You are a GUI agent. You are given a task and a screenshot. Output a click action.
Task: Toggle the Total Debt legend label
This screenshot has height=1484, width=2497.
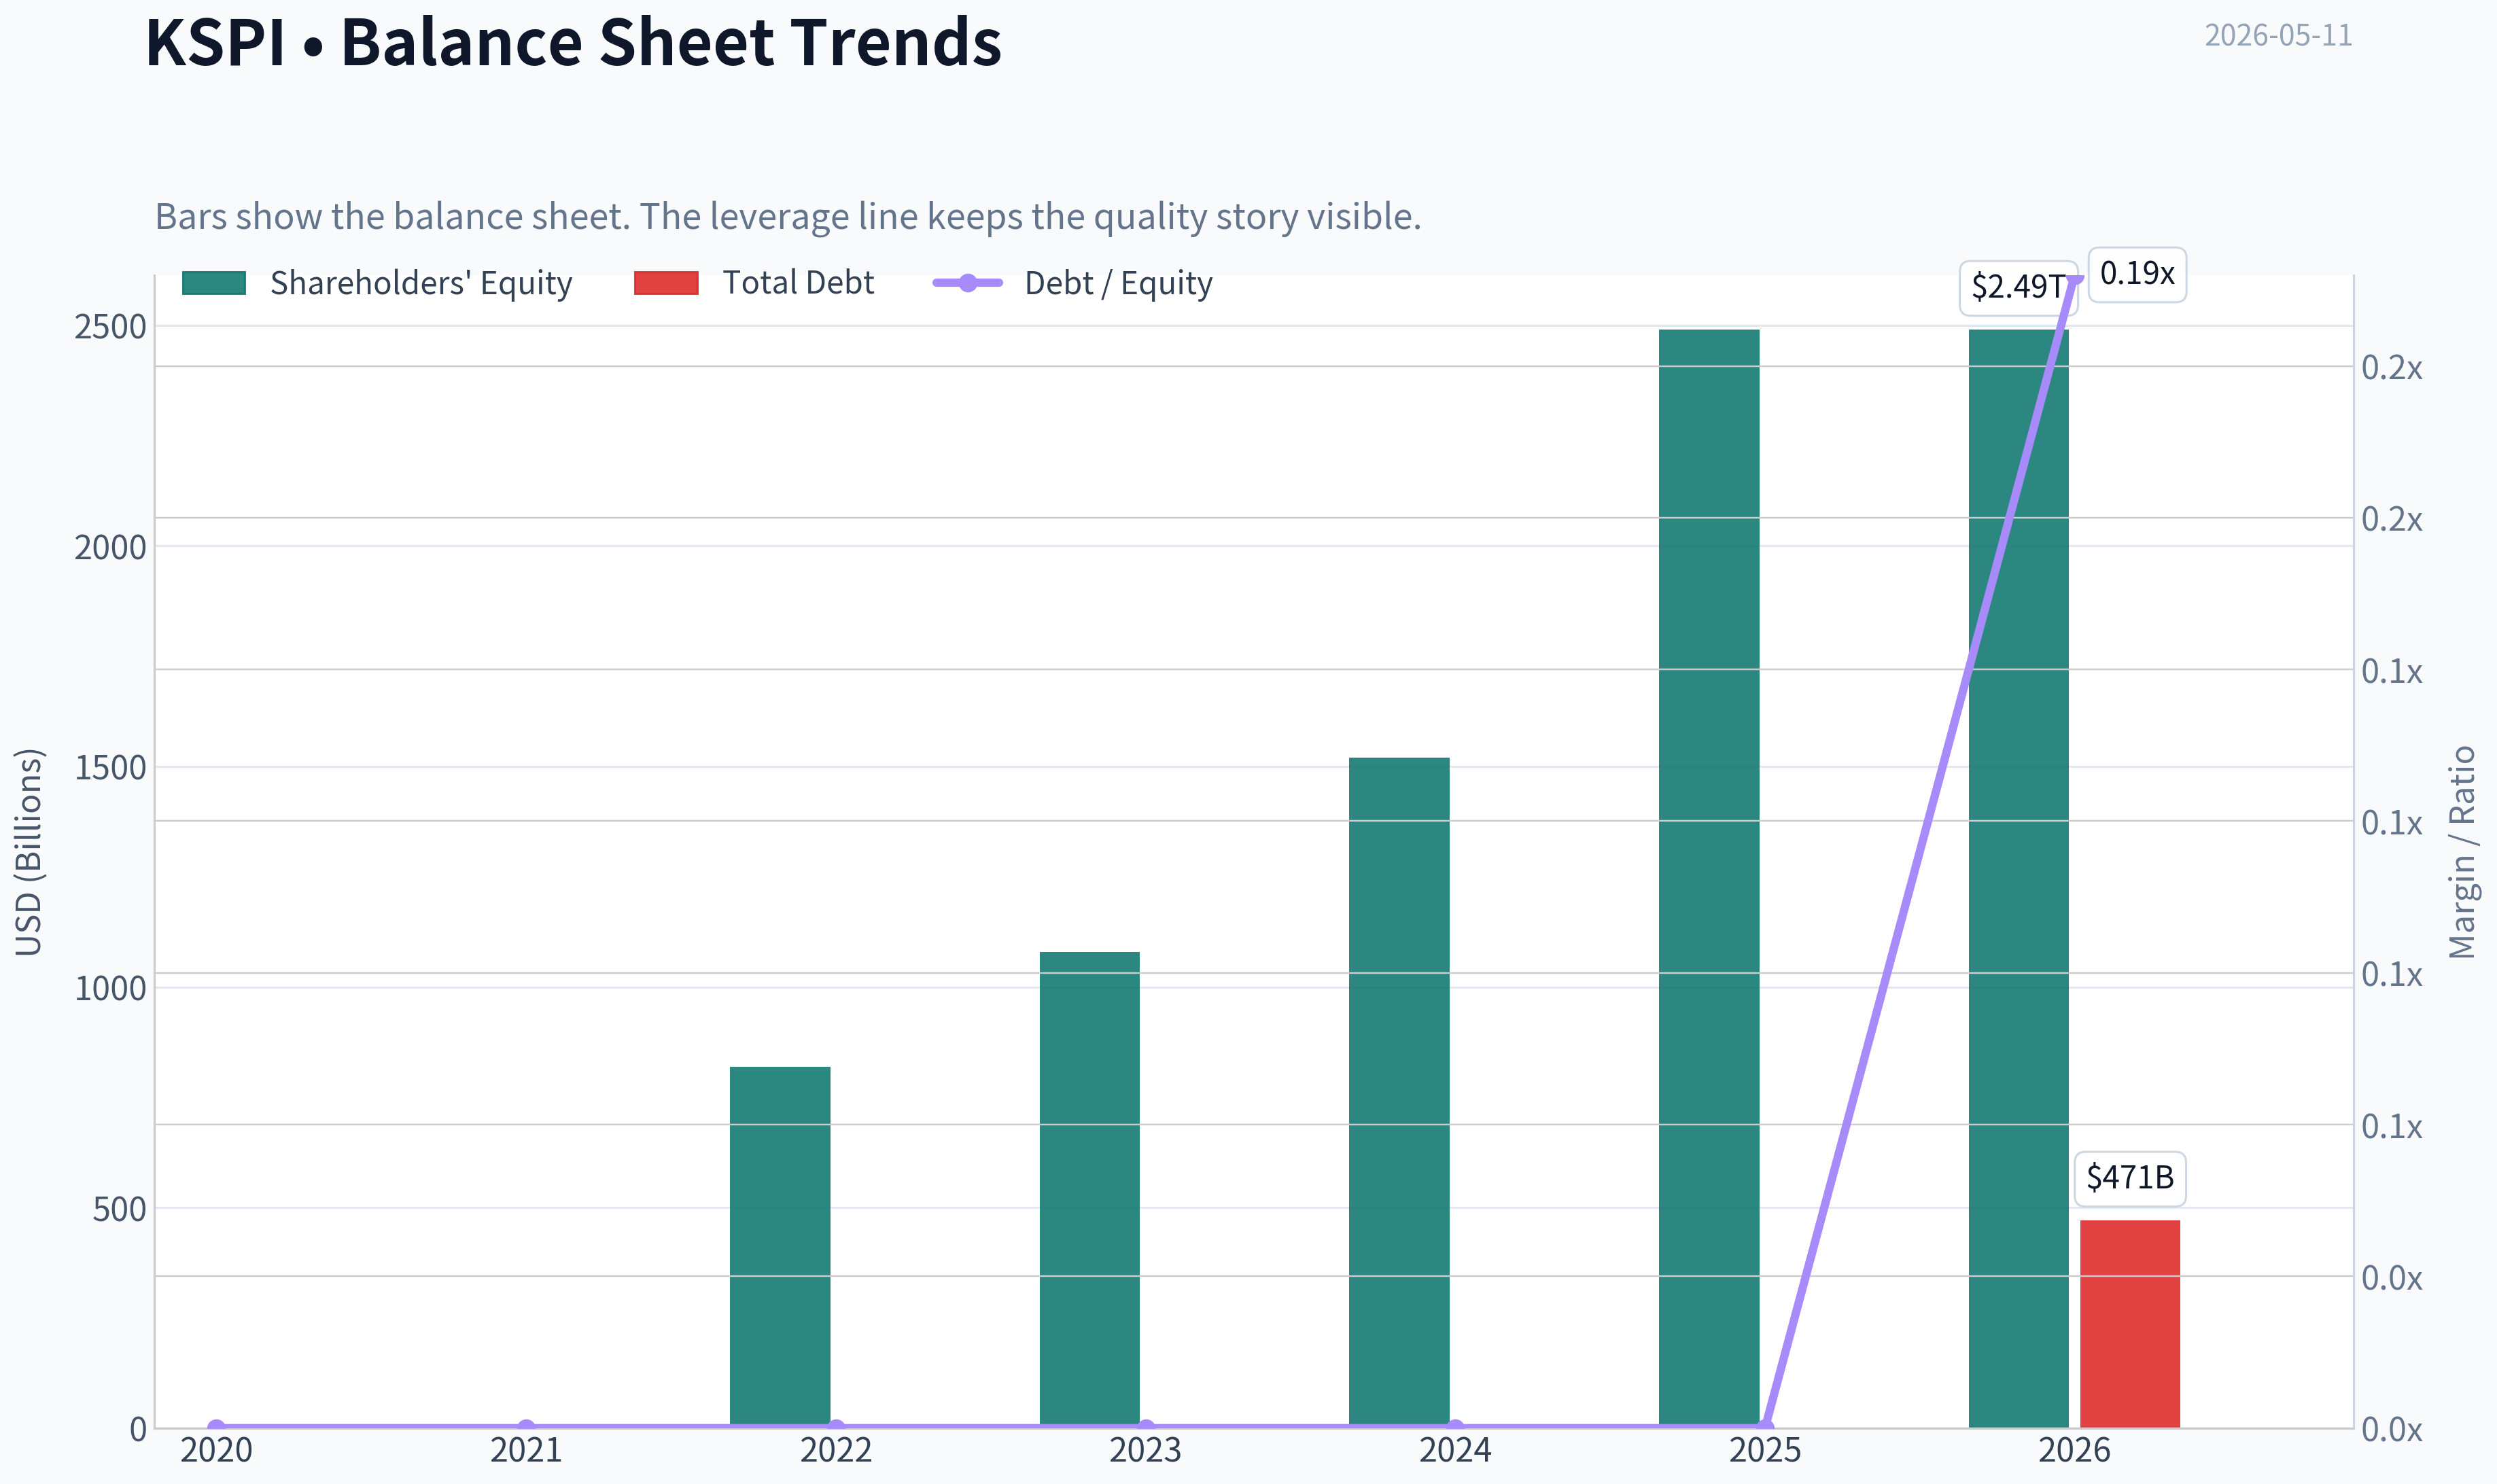pyautogui.click(x=798, y=283)
